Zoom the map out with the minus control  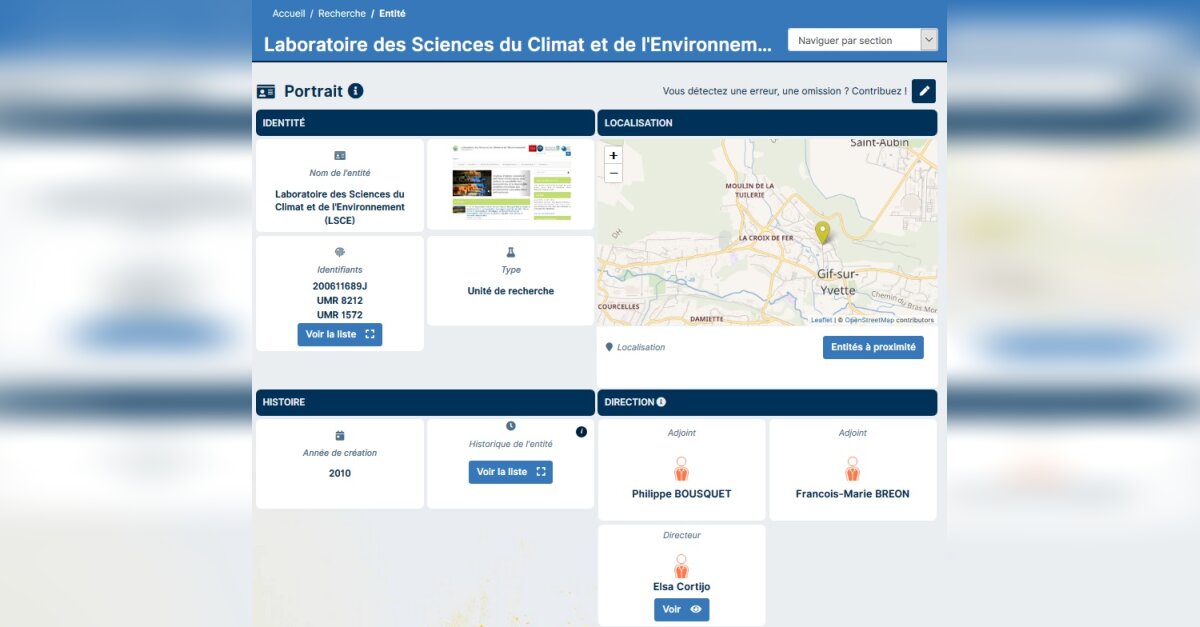(x=613, y=173)
